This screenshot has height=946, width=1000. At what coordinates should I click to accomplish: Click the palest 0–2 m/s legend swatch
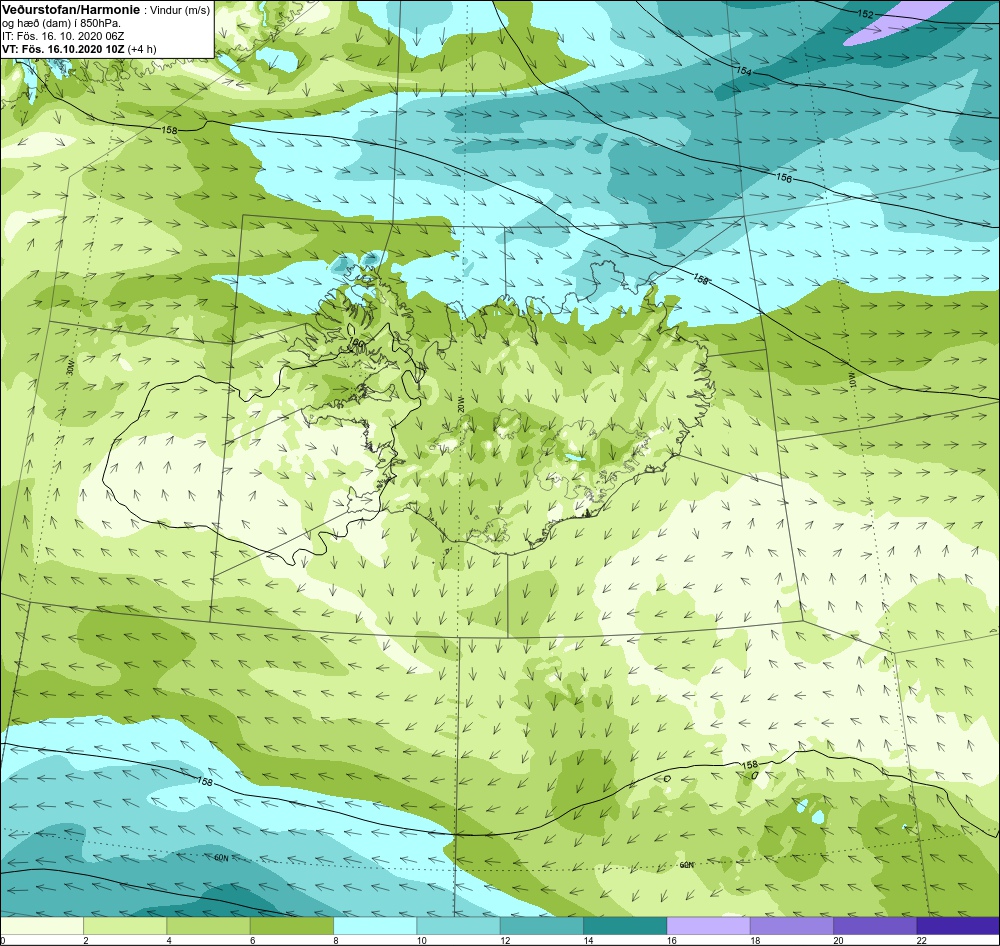coord(42,926)
